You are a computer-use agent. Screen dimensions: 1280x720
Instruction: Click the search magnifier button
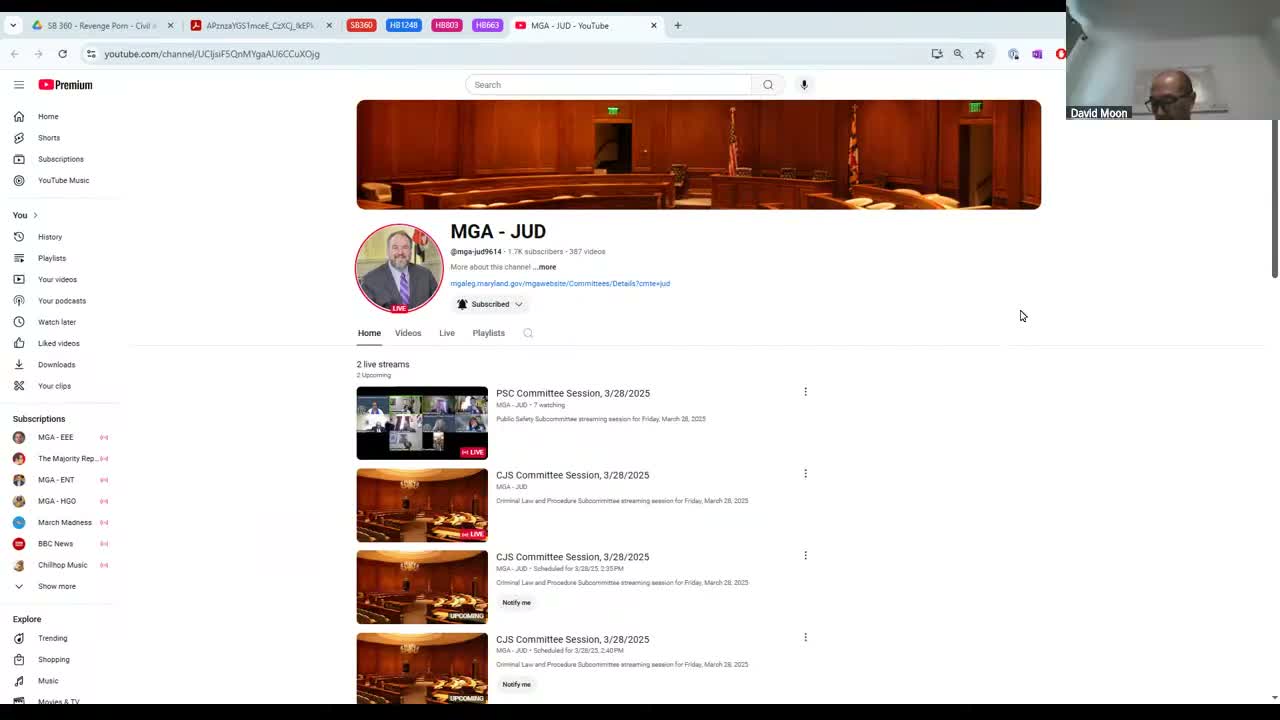(x=768, y=85)
